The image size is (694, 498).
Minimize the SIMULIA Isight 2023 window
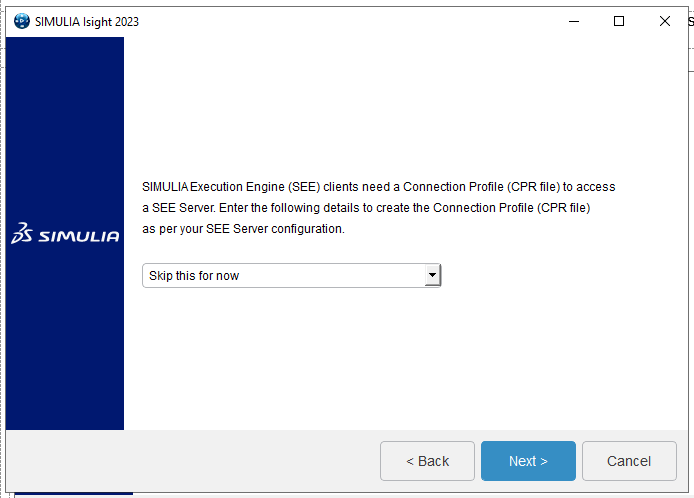pyautogui.click(x=574, y=21)
